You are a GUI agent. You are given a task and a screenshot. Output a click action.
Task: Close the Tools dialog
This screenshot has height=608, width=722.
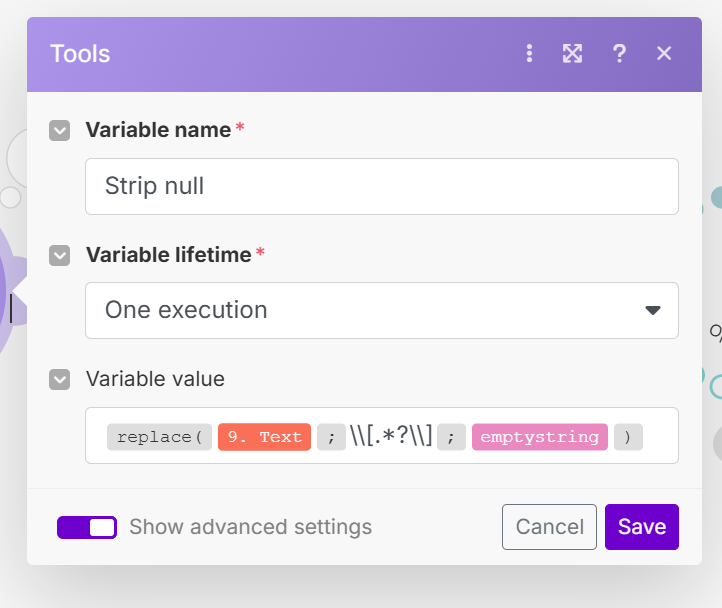pyautogui.click(x=664, y=54)
